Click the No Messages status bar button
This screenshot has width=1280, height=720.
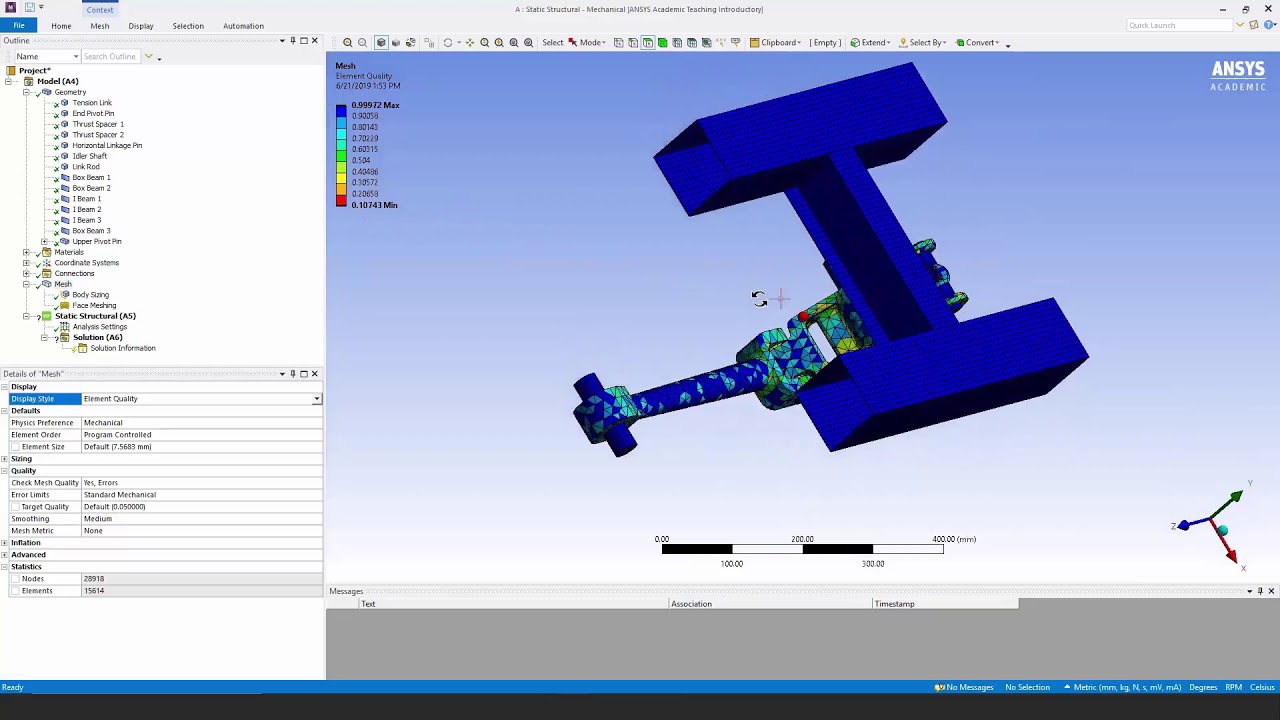pyautogui.click(x=964, y=688)
